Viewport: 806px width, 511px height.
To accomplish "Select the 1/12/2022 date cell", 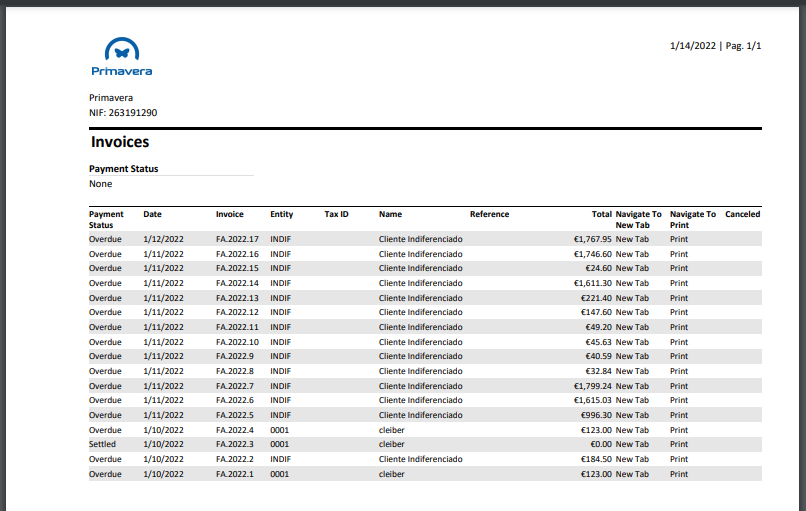I will tap(163, 239).
